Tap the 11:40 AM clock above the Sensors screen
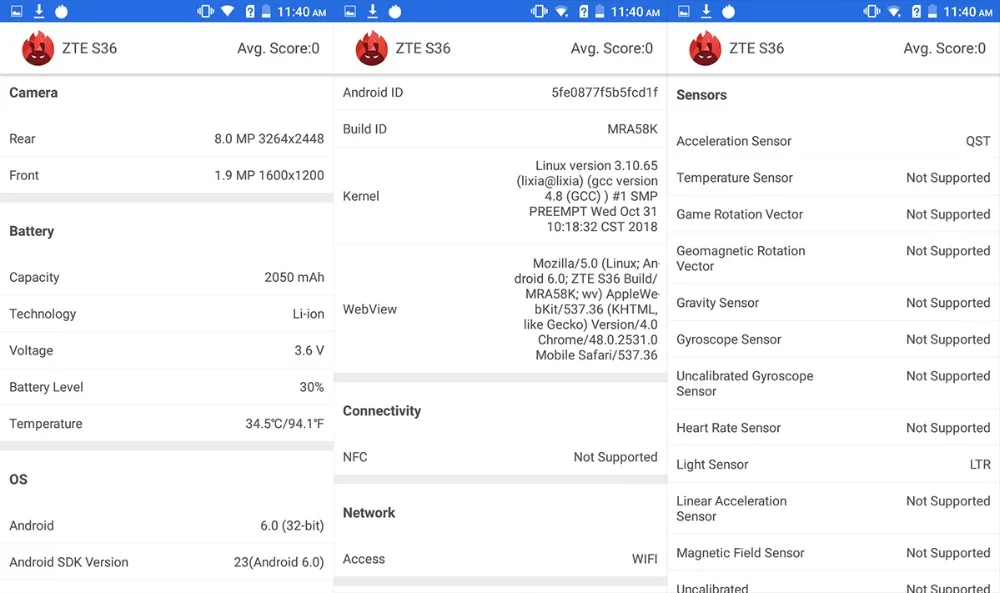1000x593 pixels. point(967,11)
